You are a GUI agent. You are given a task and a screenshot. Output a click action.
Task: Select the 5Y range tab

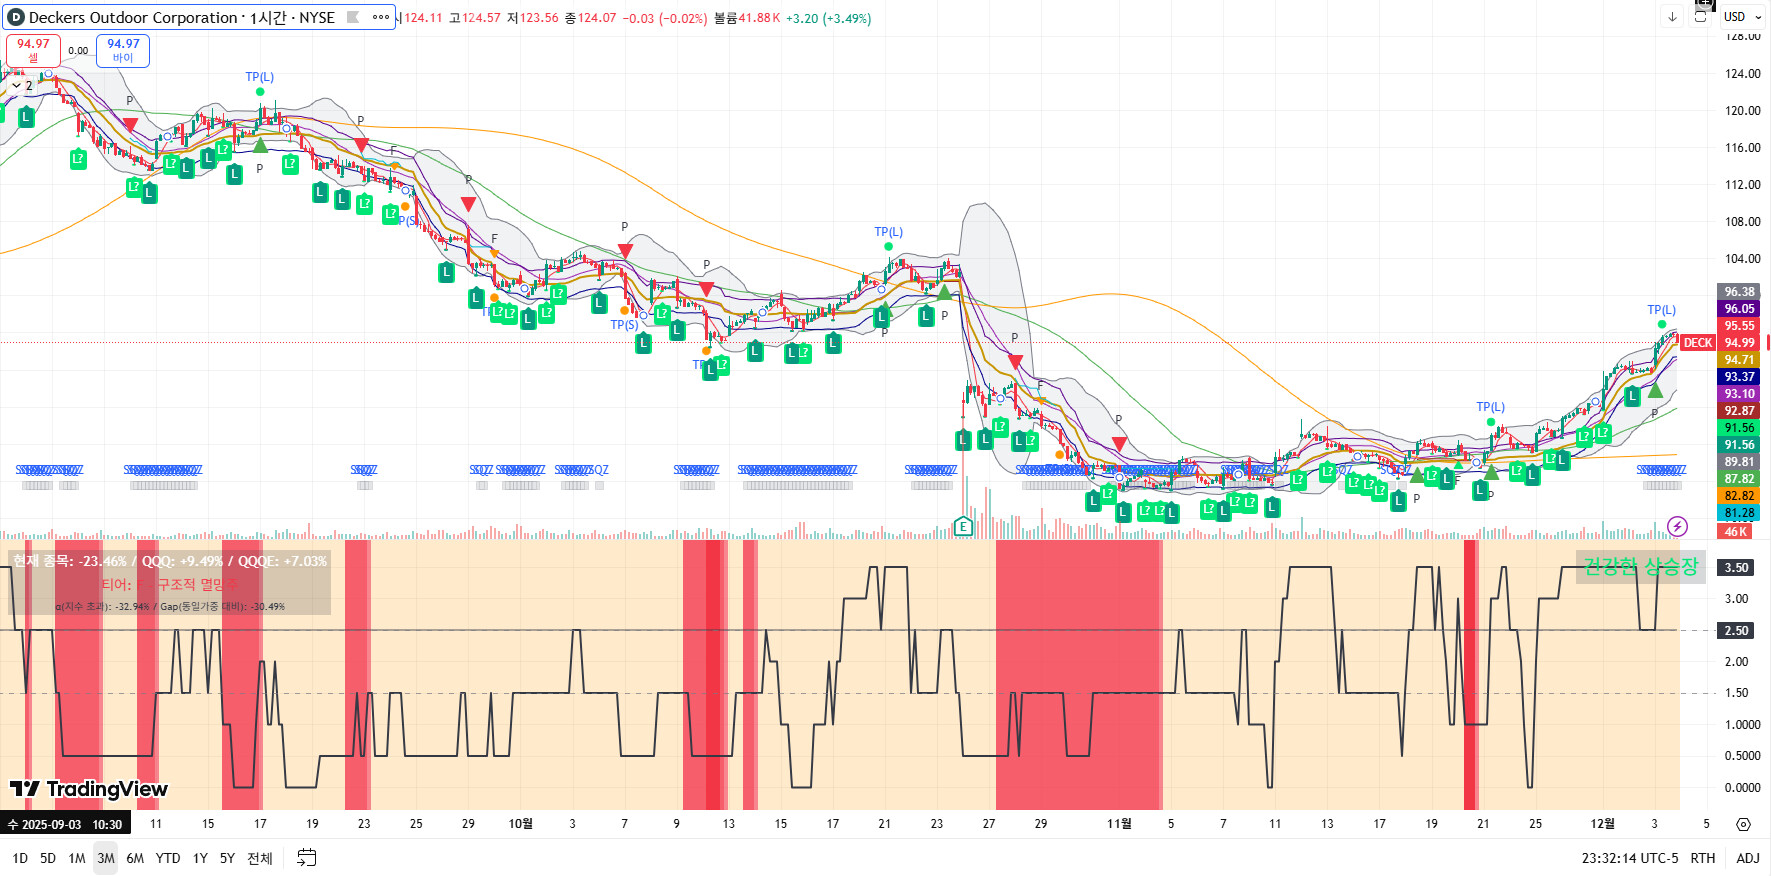(227, 858)
